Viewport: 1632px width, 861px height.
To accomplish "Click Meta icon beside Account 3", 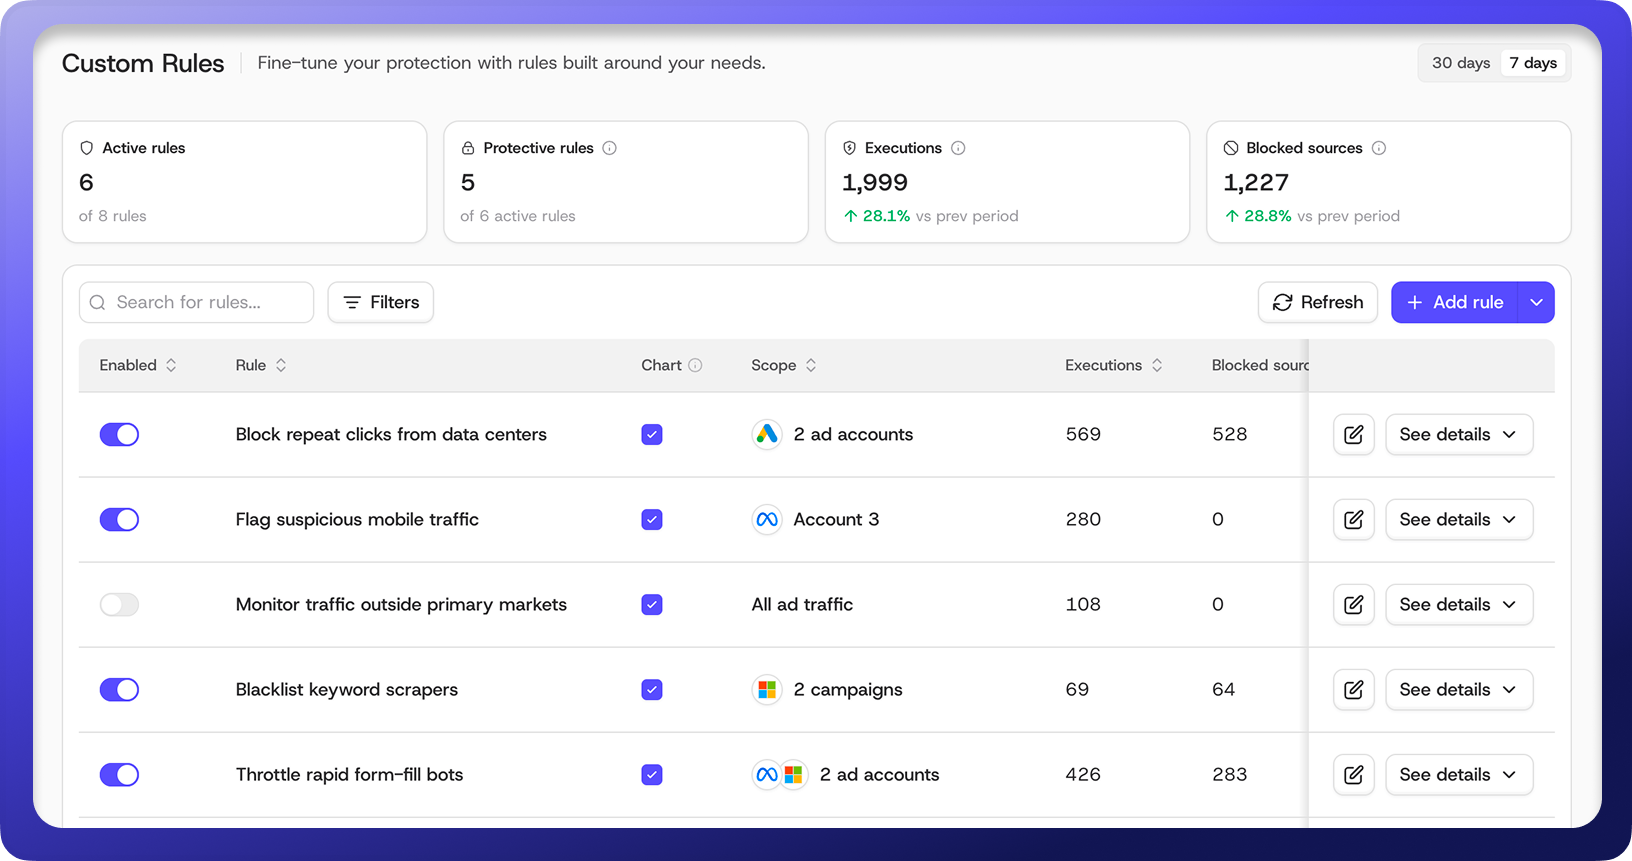I will (x=767, y=519).
